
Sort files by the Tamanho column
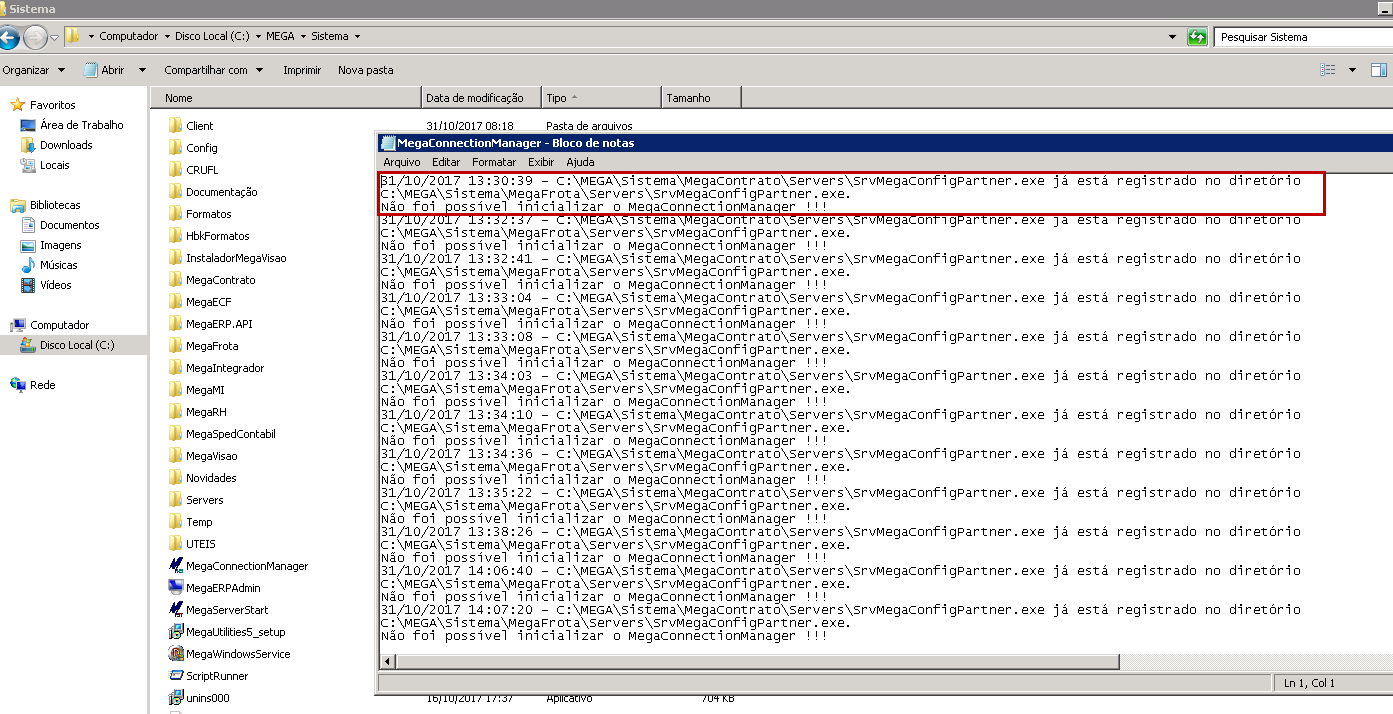(701, 98)
